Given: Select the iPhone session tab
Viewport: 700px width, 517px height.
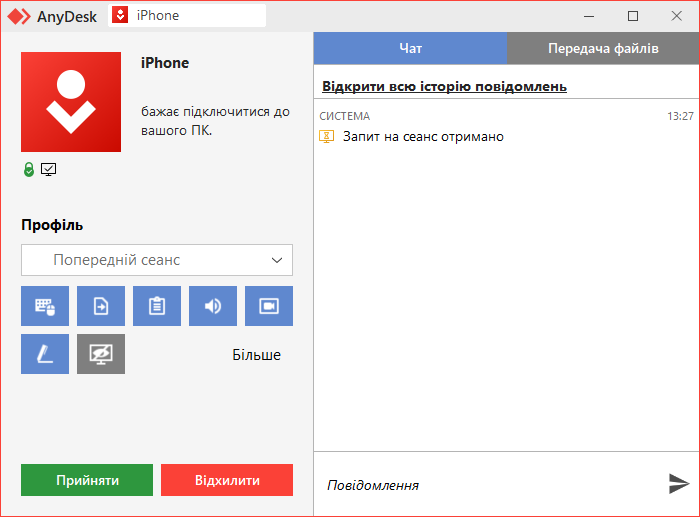Looking at the screenshot, I should (x=187, y=16).
